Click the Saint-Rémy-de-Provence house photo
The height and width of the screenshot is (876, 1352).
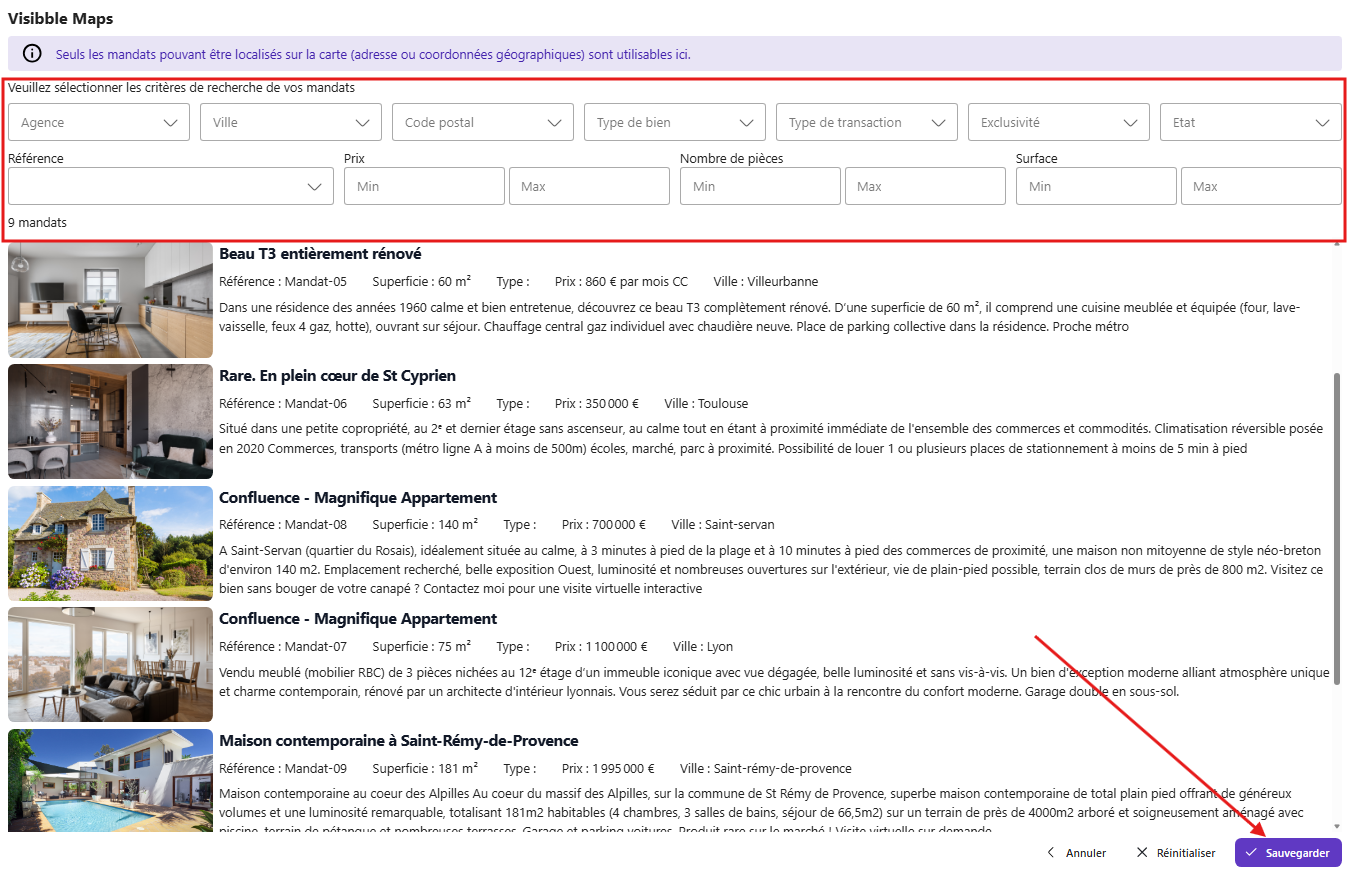coord(110,781)
